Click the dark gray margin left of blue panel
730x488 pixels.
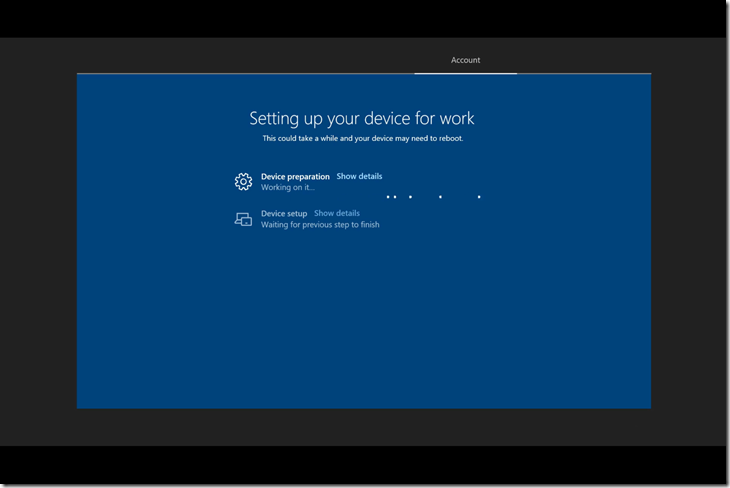click(38, 240)
